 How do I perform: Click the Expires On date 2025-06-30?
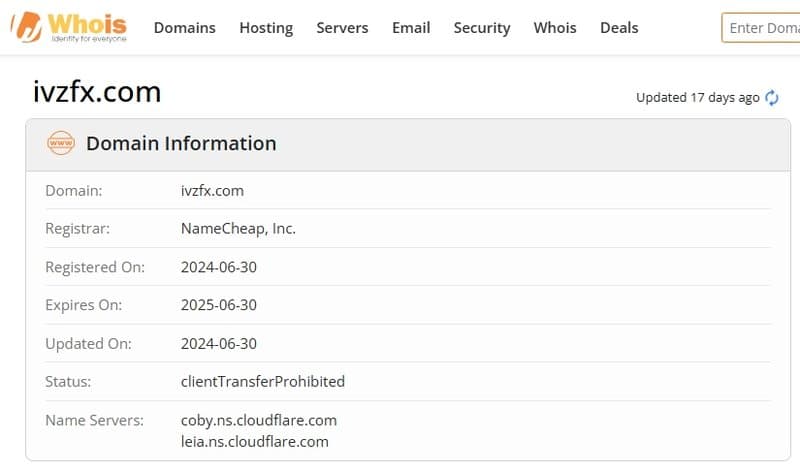[x=219, y=305]
